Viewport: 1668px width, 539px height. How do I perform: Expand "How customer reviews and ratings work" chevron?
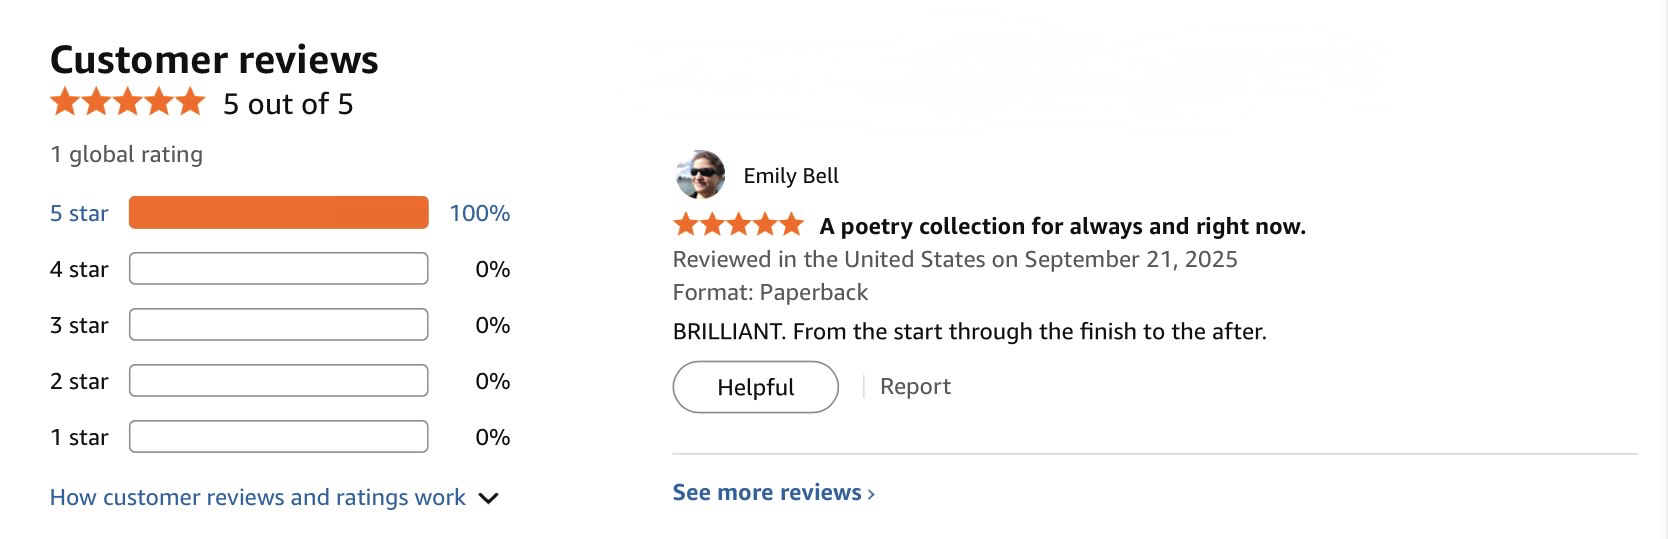[x=489, y=498]
